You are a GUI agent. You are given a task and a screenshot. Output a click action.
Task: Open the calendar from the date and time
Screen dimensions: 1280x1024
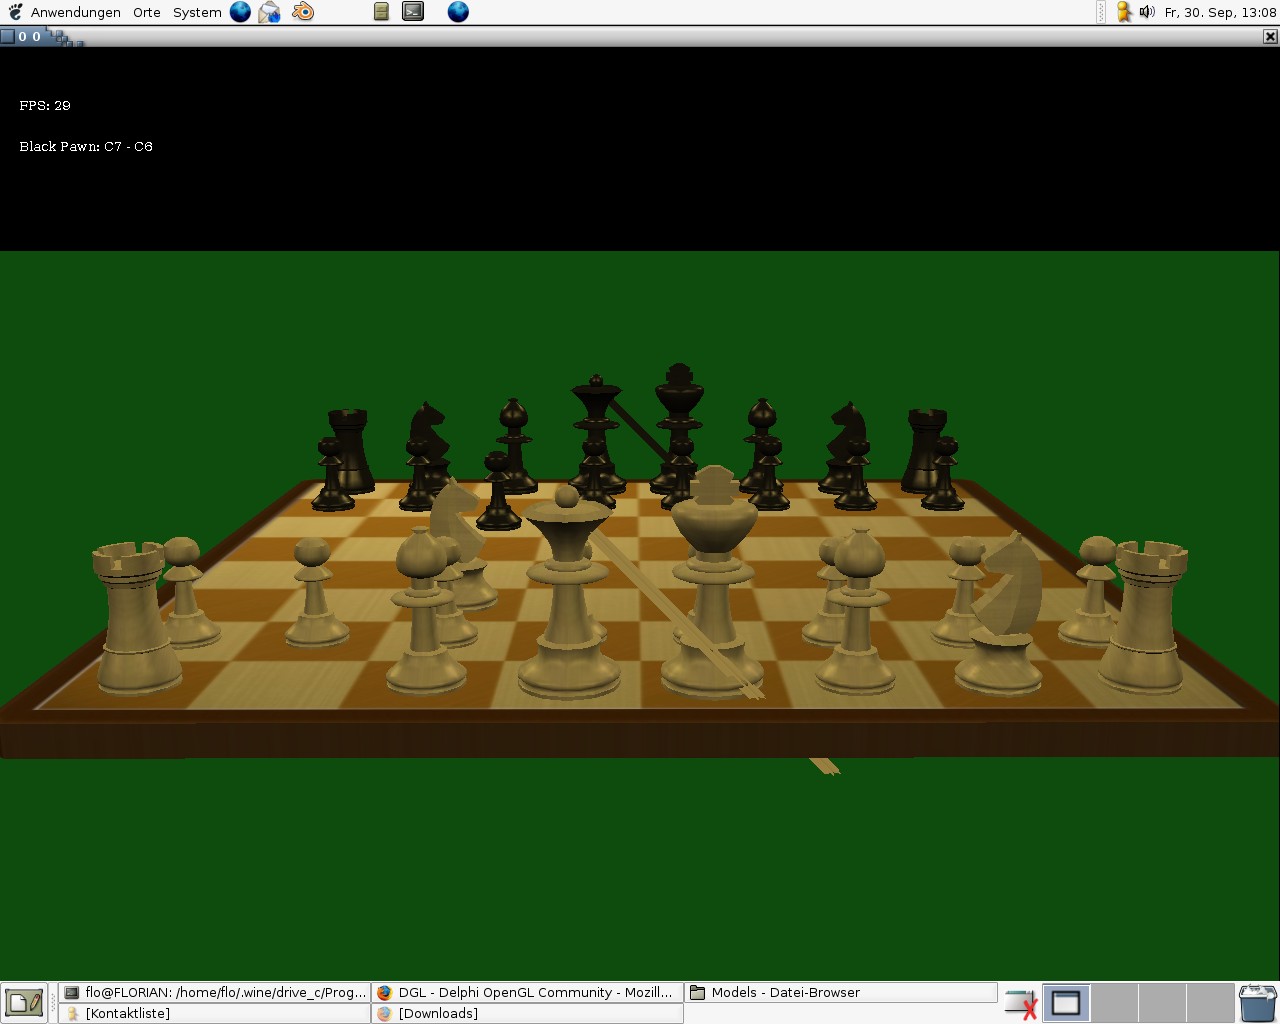(1220, 12)
